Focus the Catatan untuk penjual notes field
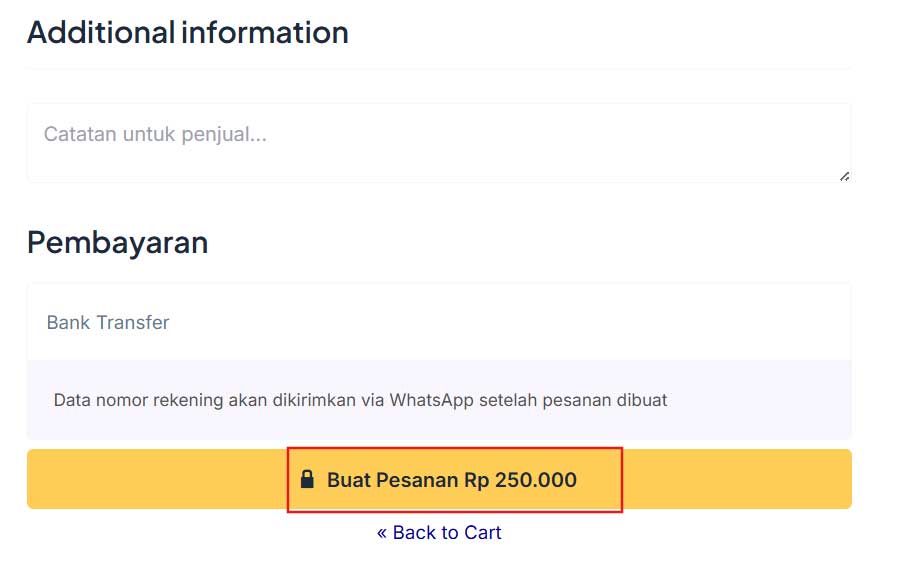 click(439, 143)
